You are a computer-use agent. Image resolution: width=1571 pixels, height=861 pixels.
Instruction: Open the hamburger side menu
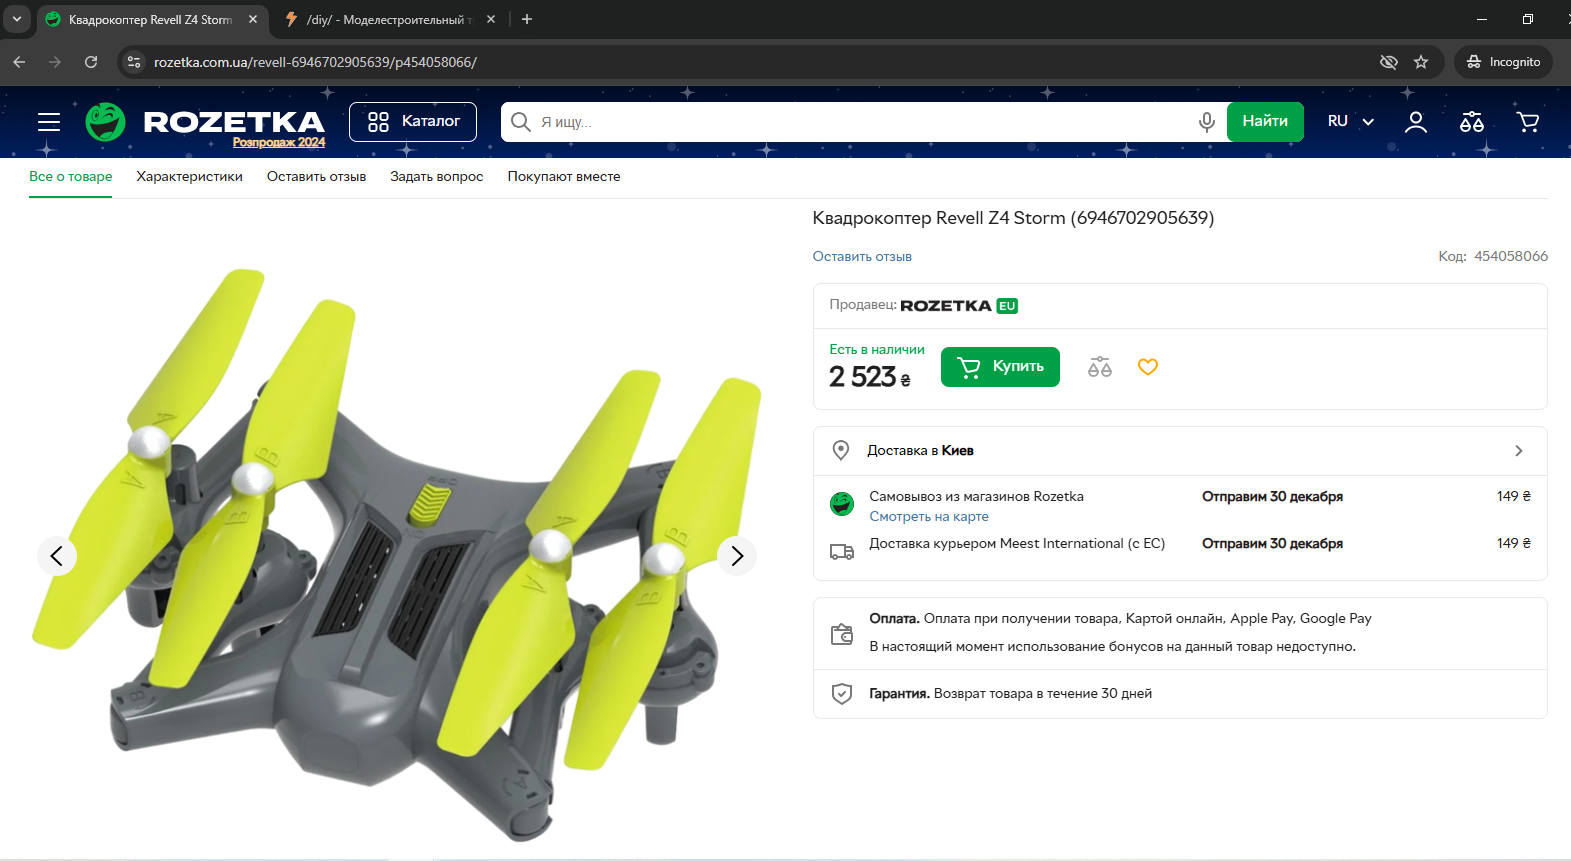click(x=49, y=122)
